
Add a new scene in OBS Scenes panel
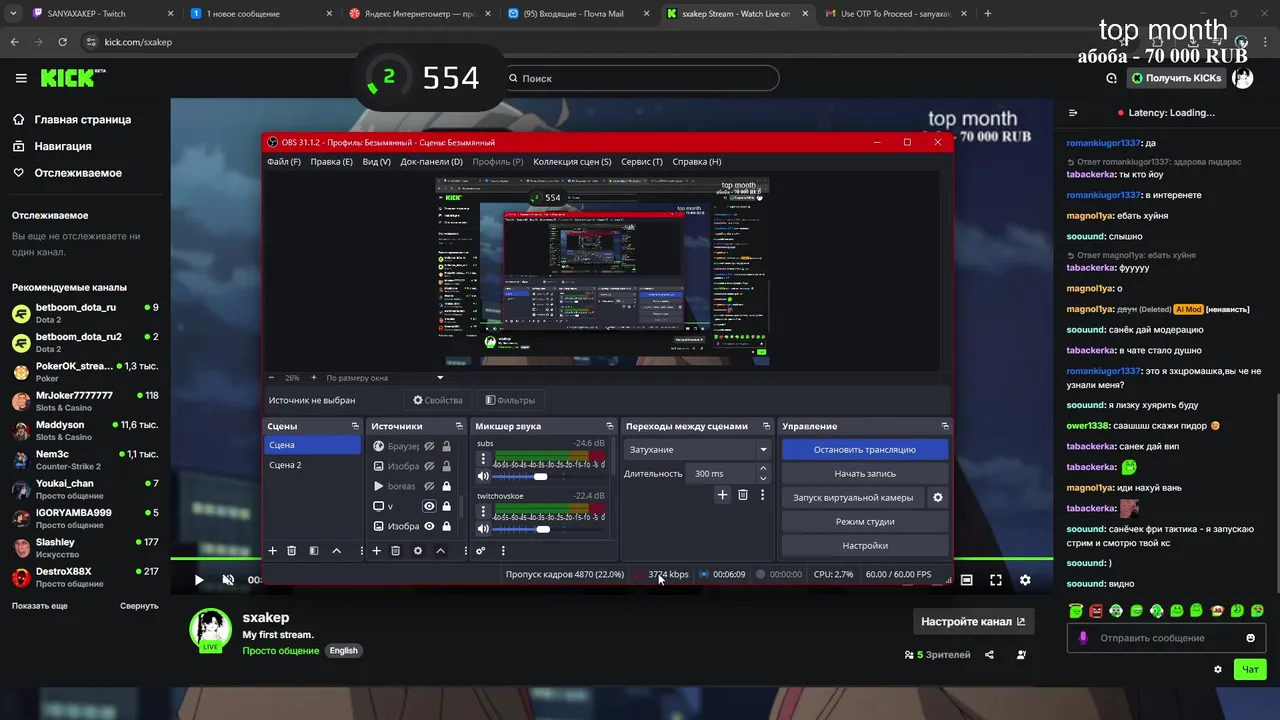272,551
